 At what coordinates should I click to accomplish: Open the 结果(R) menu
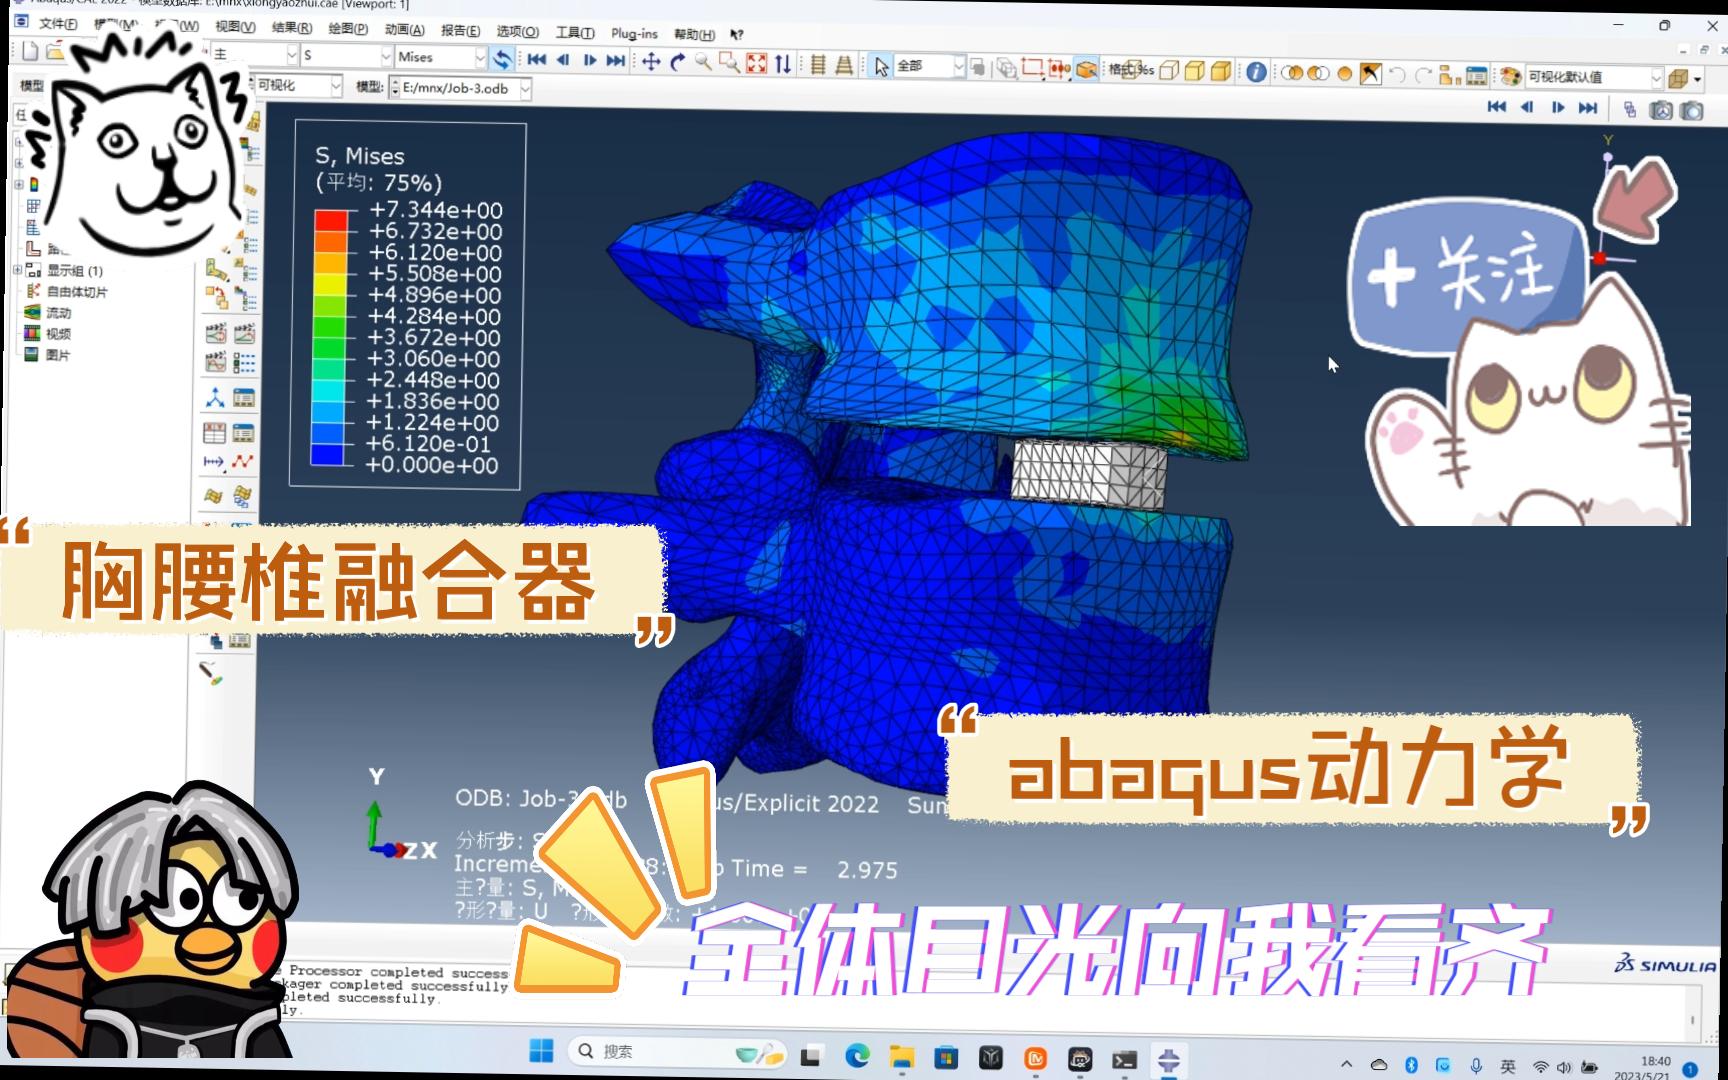[x=292, y=28]
